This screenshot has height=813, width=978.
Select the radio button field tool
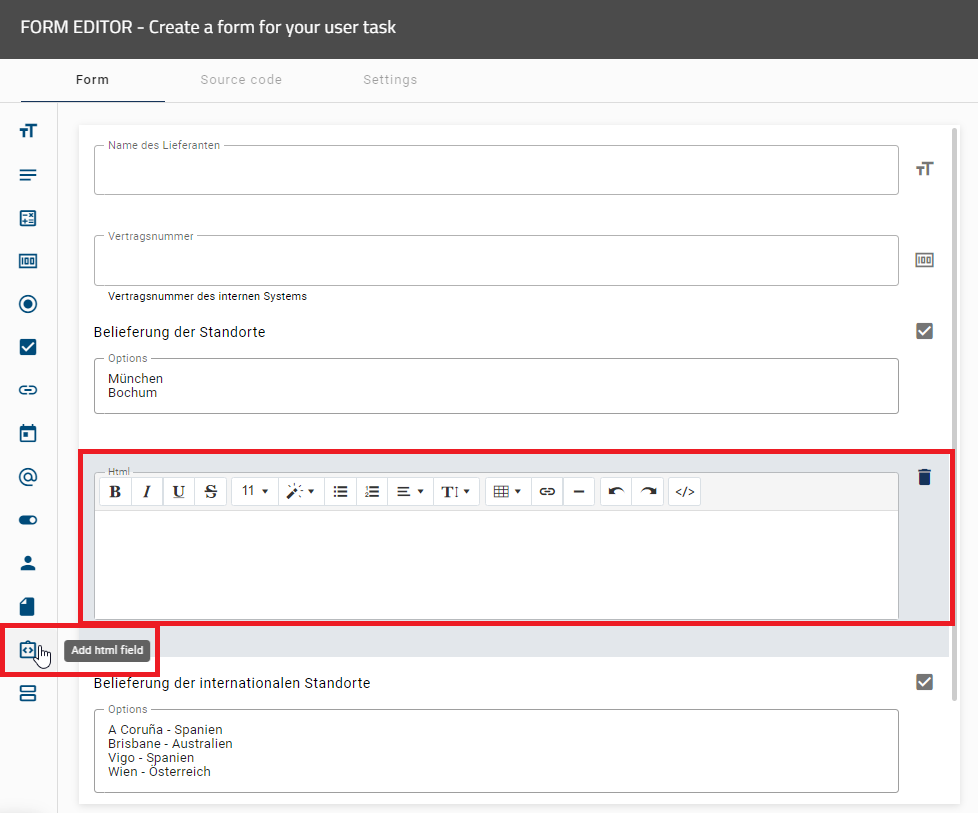coord(27,304)
